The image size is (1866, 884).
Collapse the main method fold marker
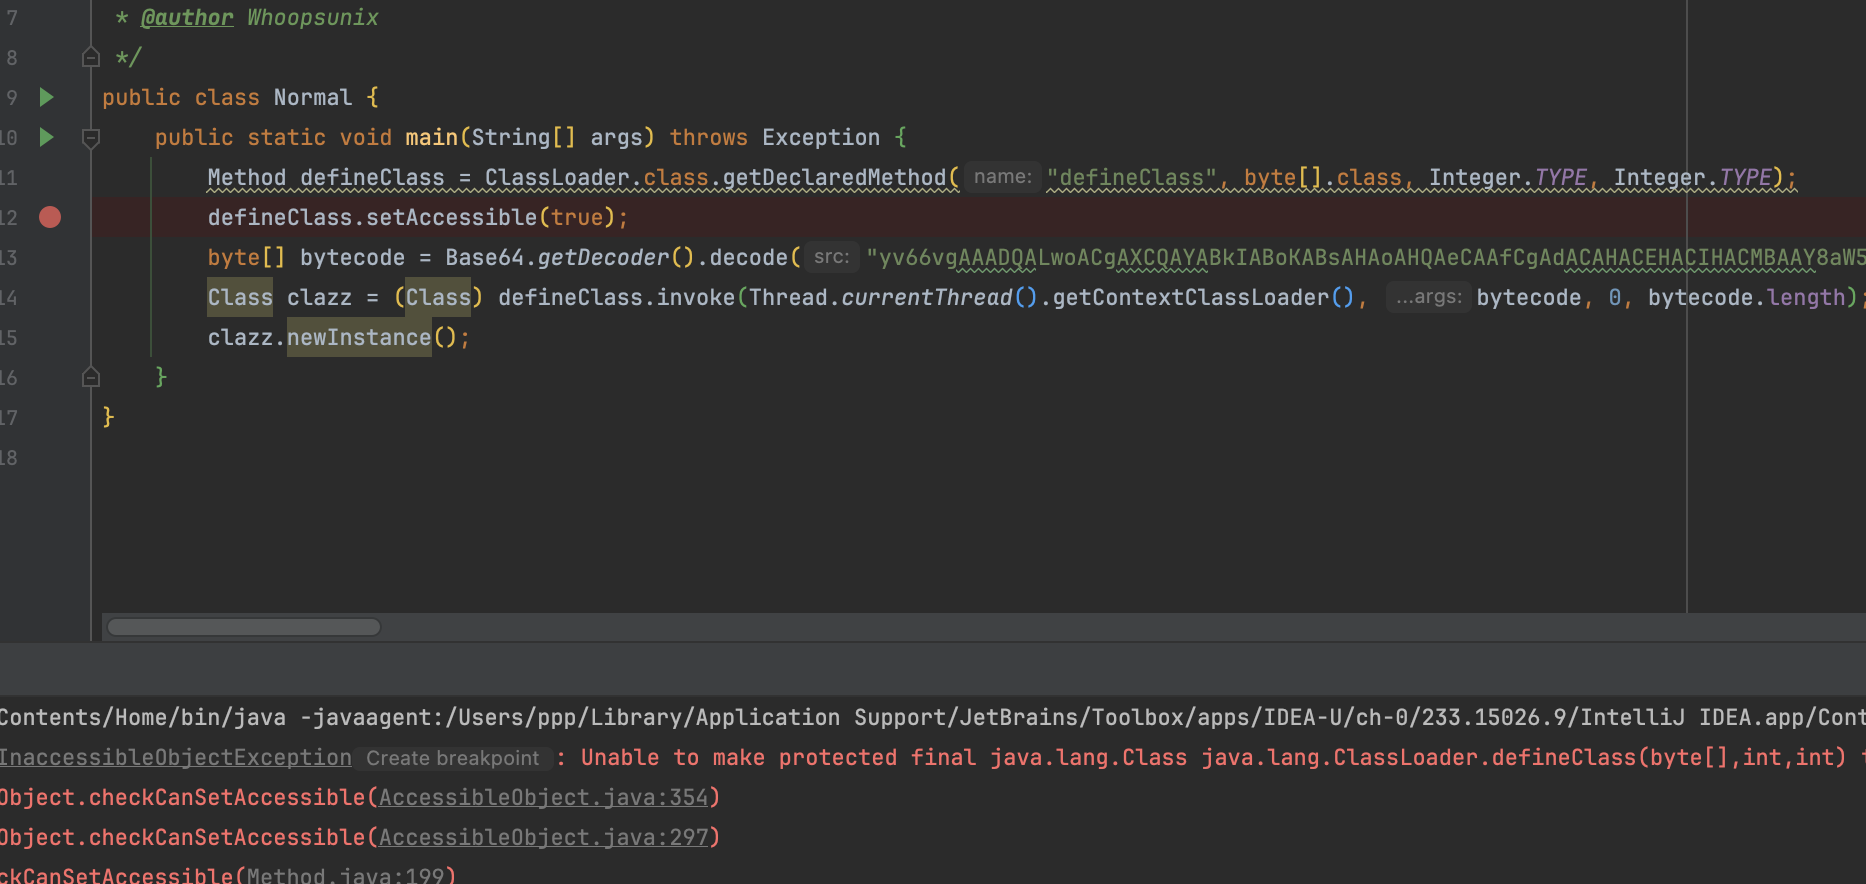pyautogui.click(x=91, y=138)
